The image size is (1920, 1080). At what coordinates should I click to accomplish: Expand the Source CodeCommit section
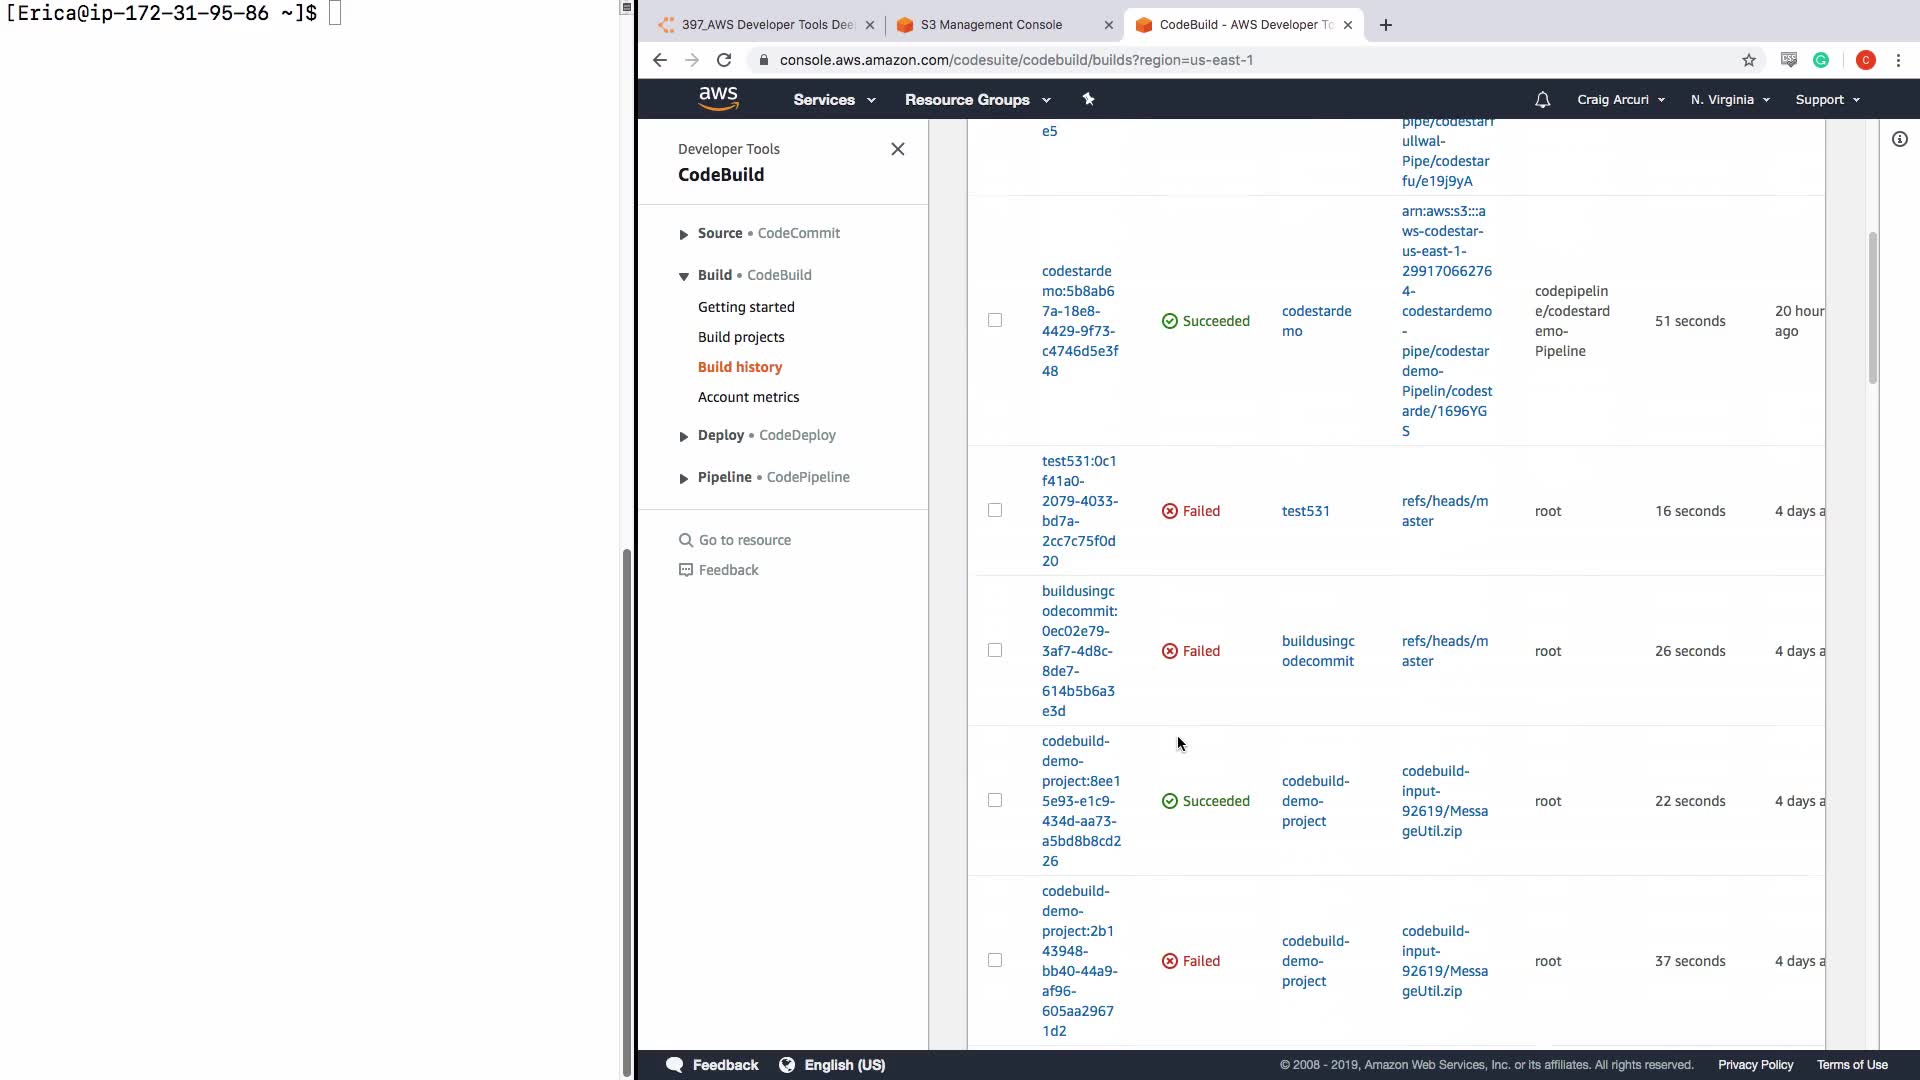684,234
